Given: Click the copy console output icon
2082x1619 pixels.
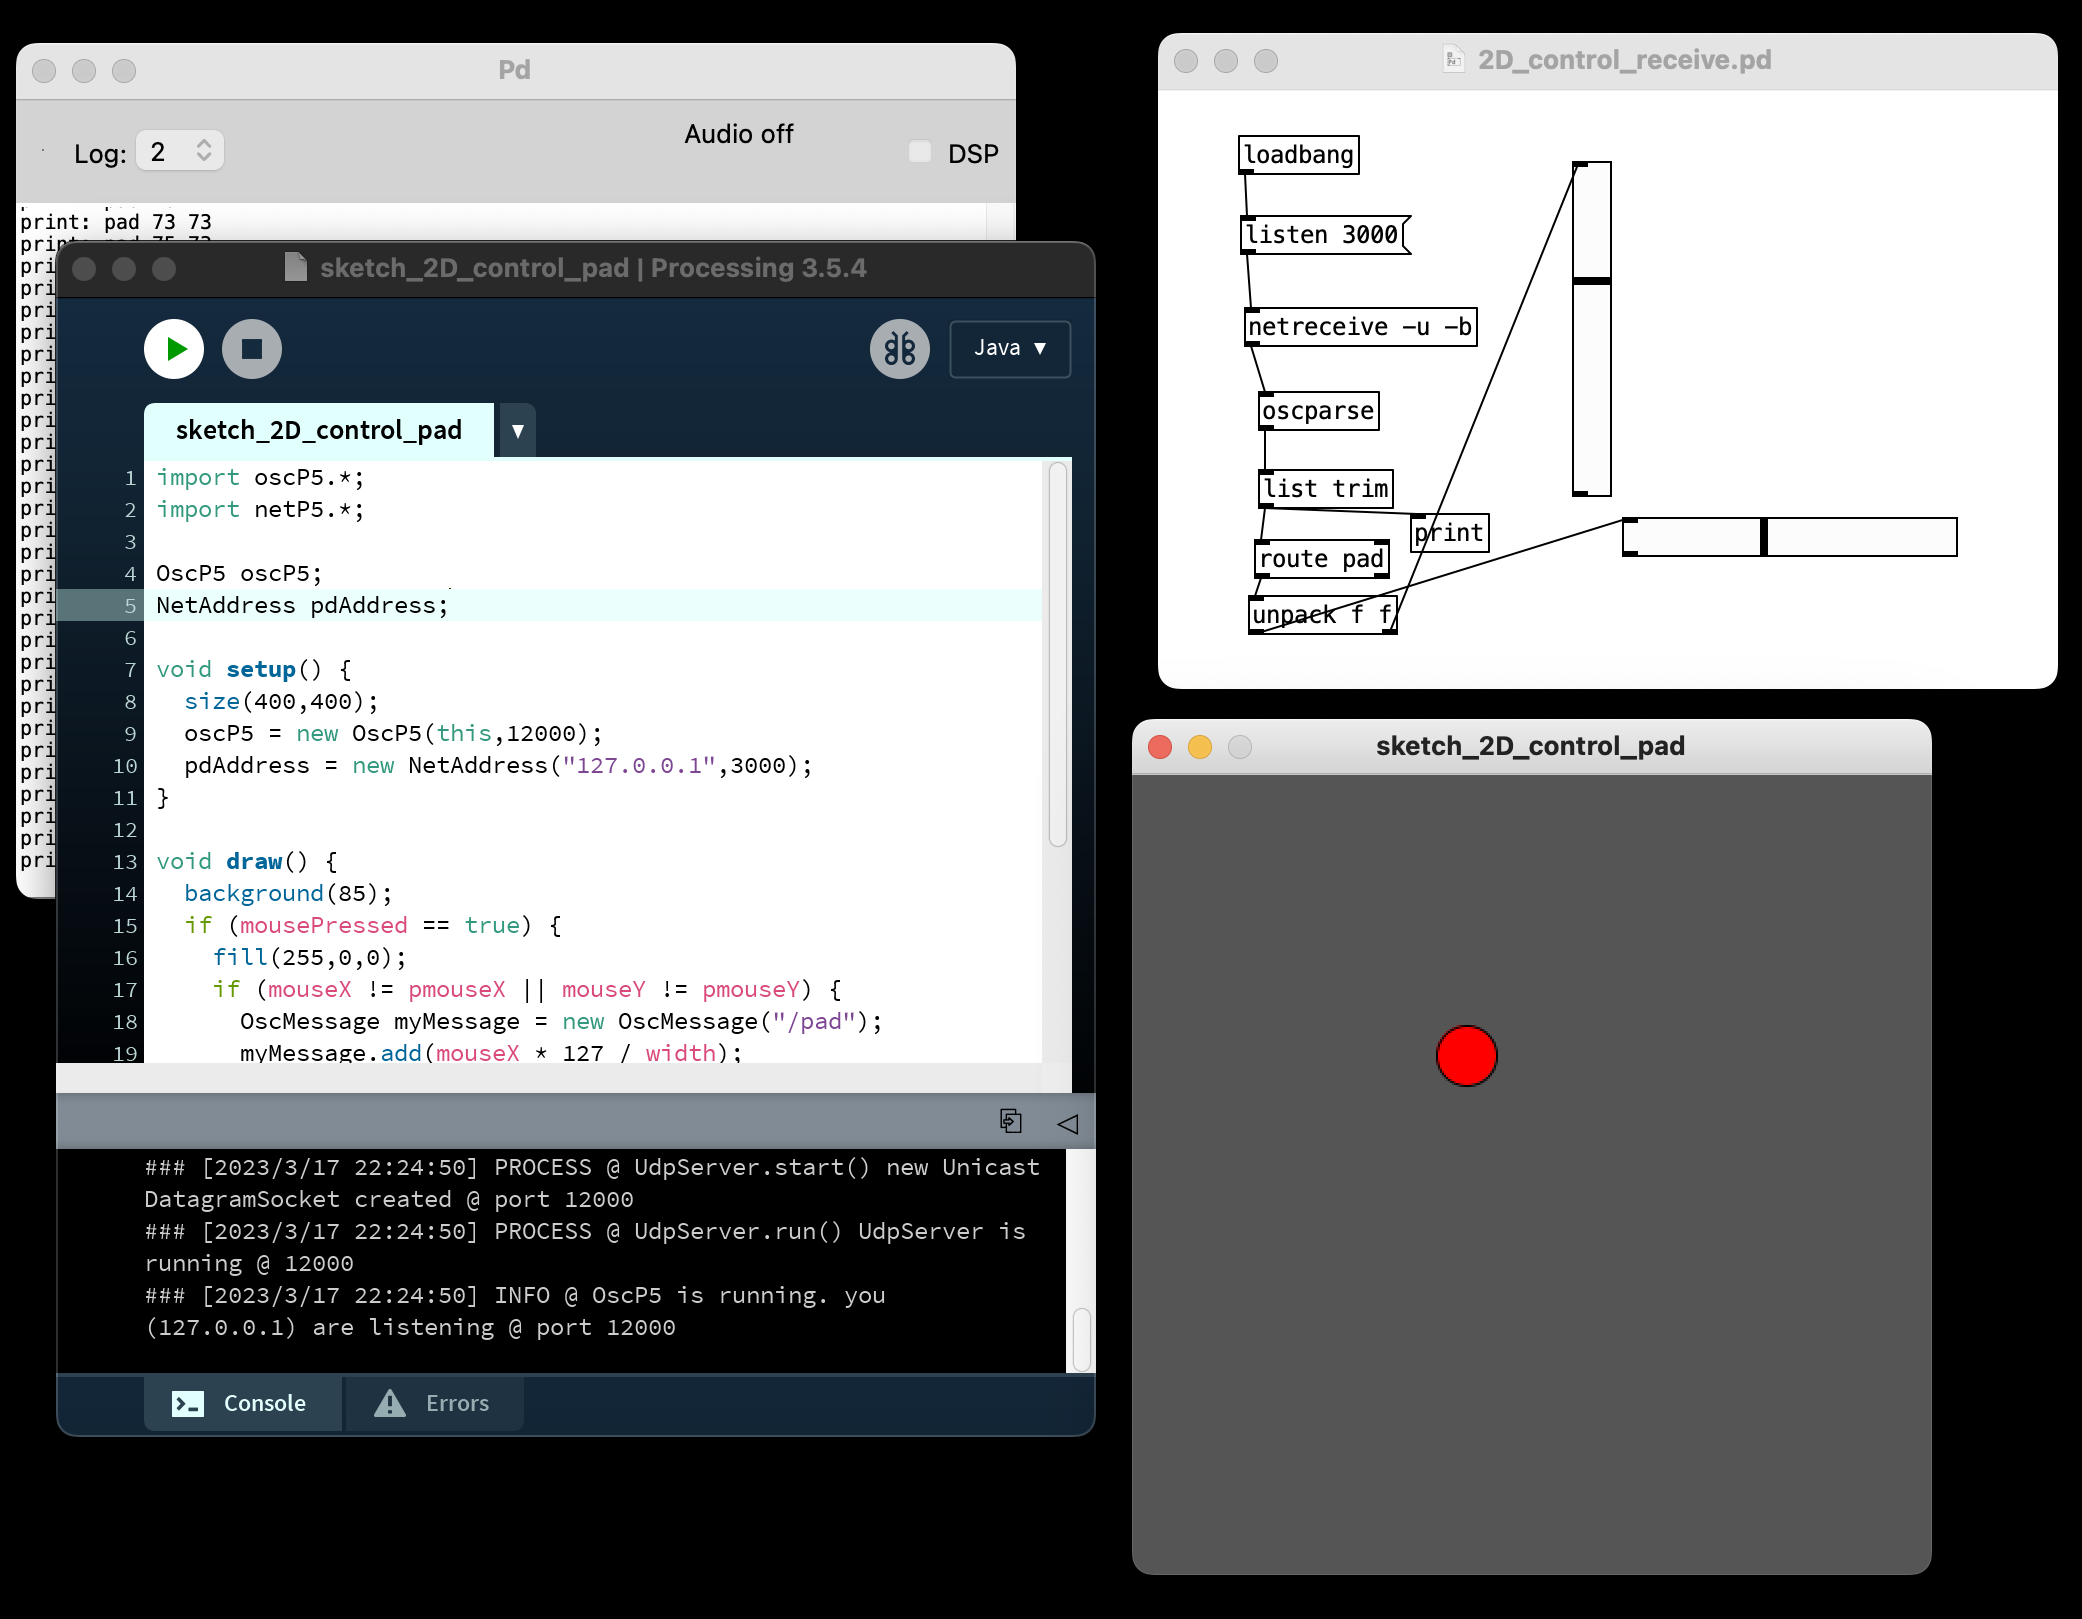Looking at the screenshot, I should point(1010,1121).
